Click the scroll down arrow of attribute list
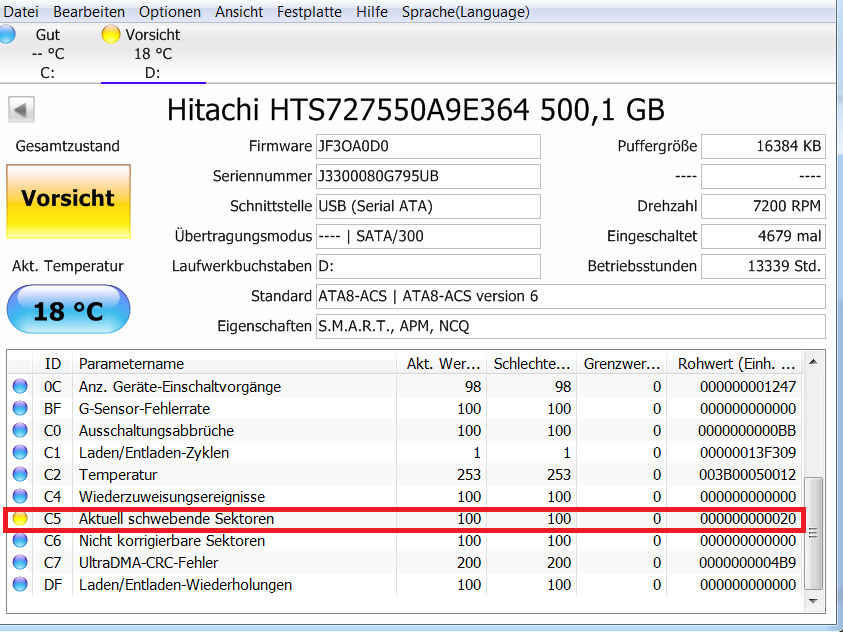The height and width of the screenshot is (635, 843). coord(813,601)
